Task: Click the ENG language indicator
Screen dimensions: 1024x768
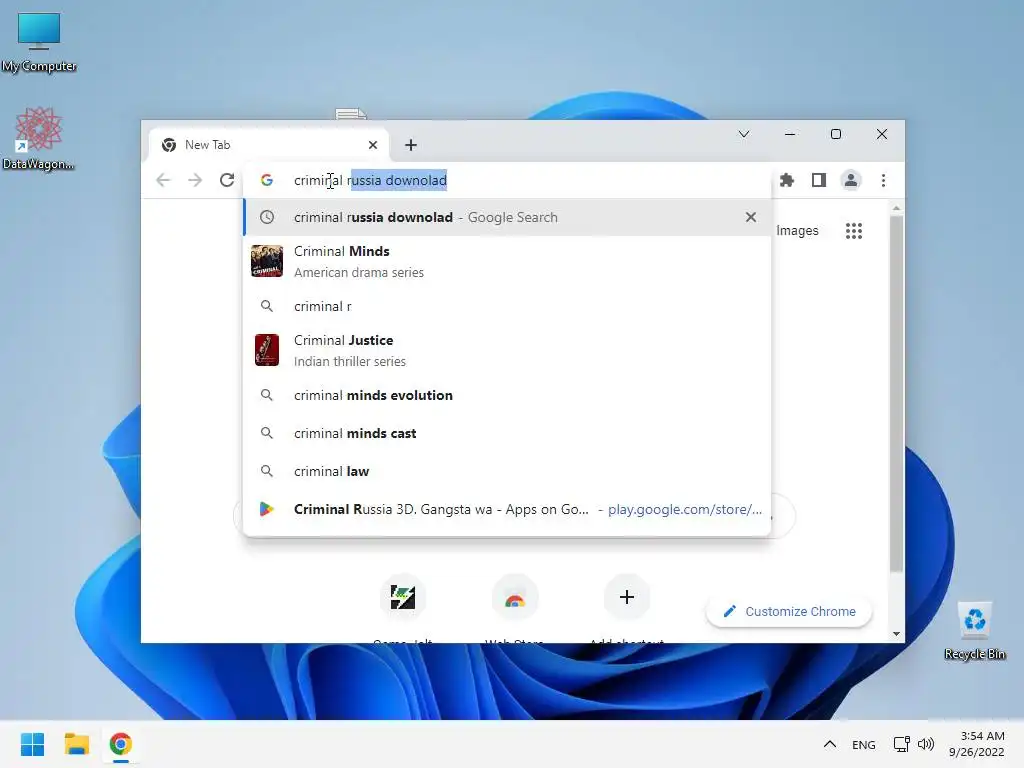Action: (863, 744)
